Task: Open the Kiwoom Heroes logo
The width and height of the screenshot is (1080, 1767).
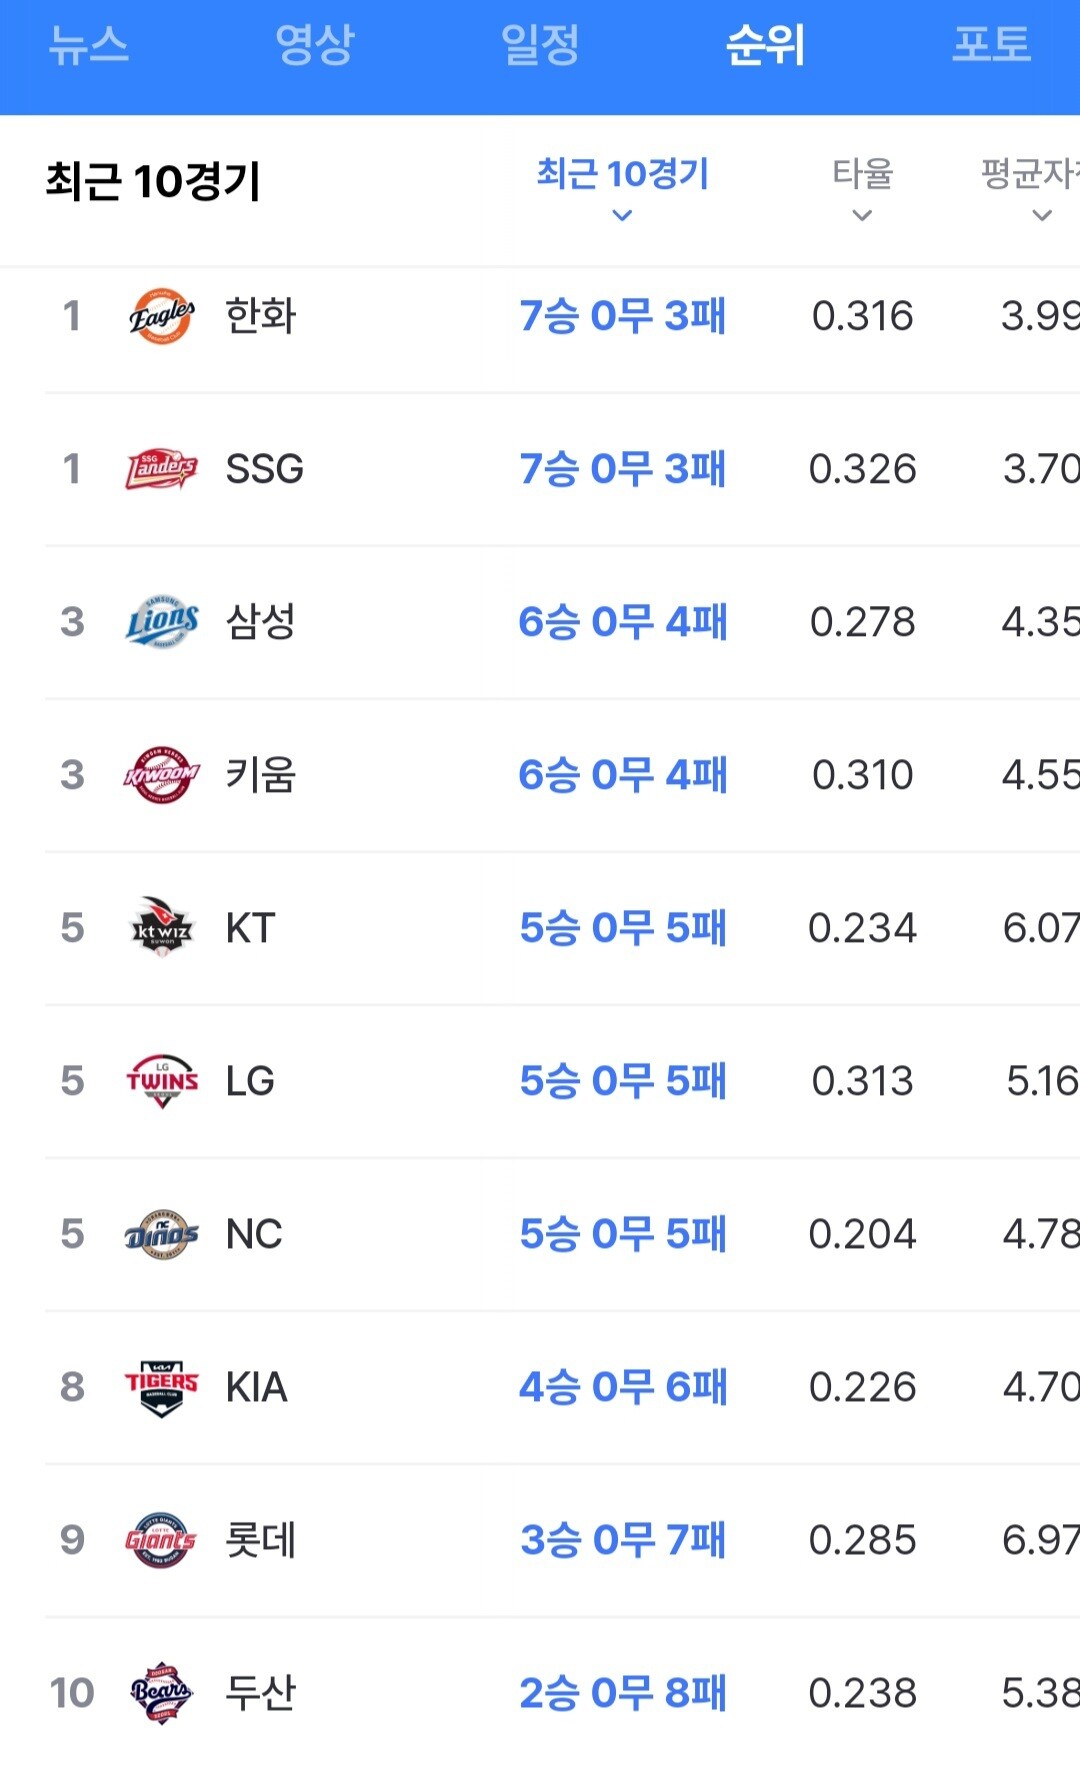Action: point(161,775)
